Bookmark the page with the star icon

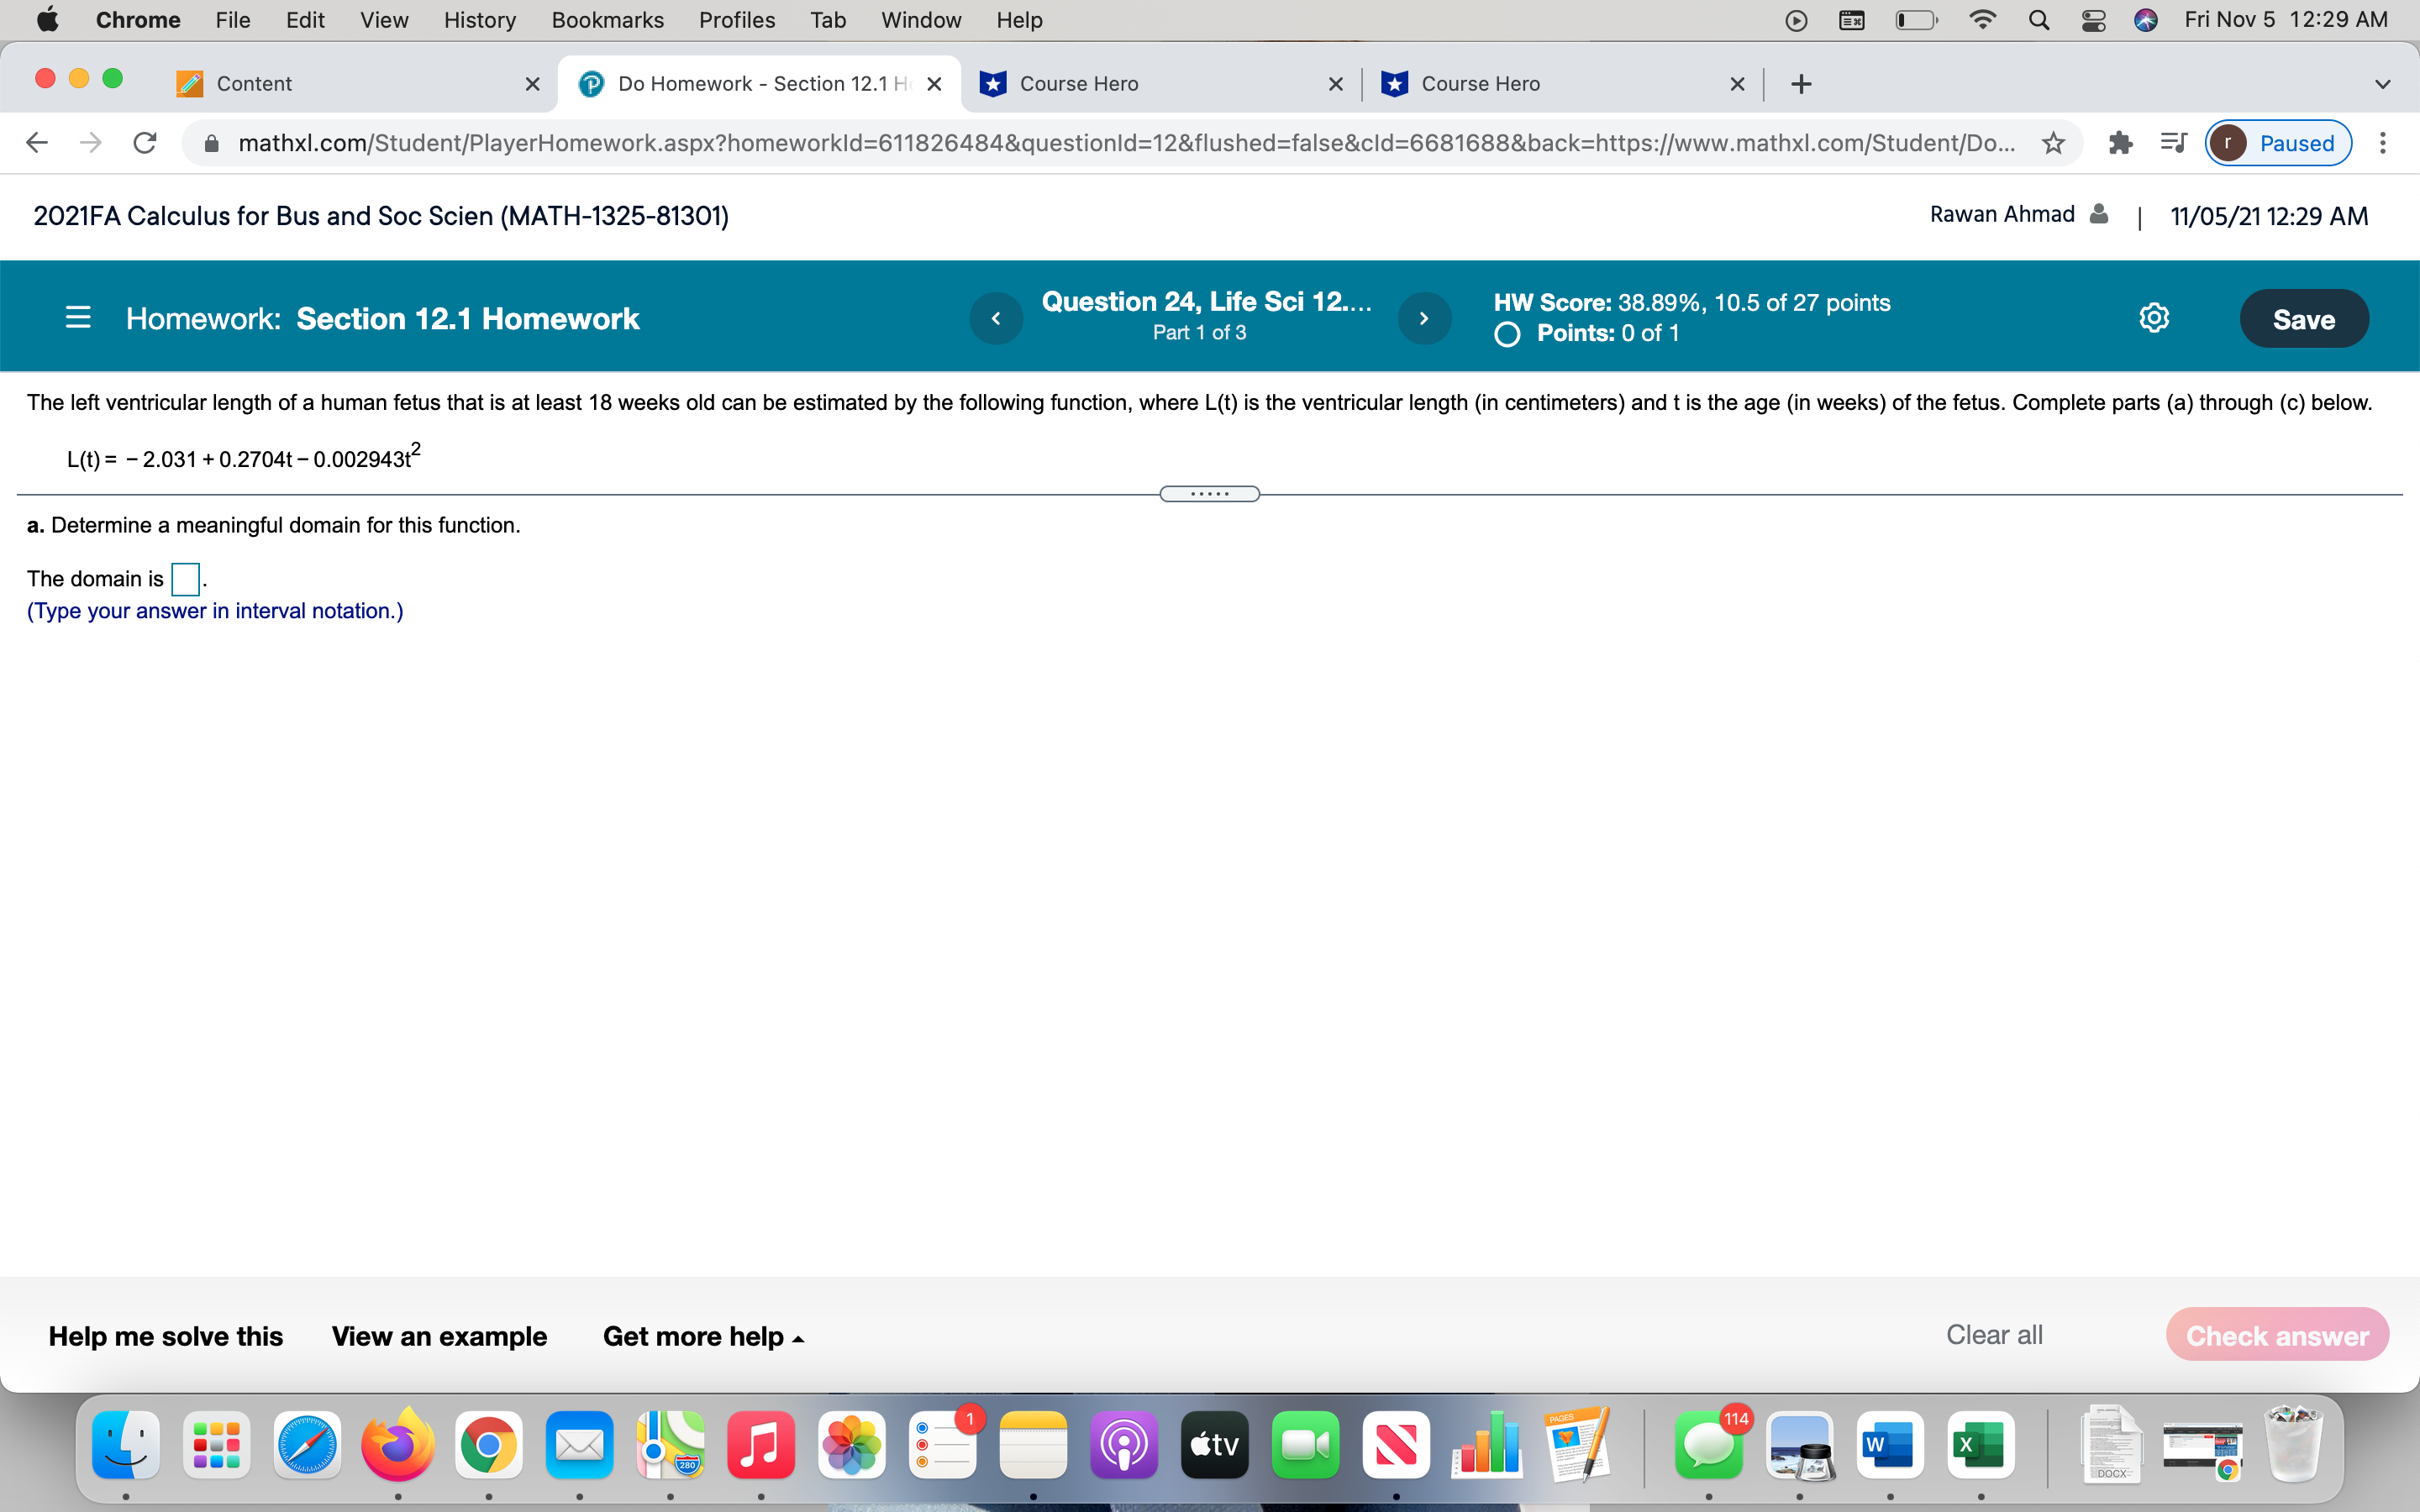coord(2052,143)
